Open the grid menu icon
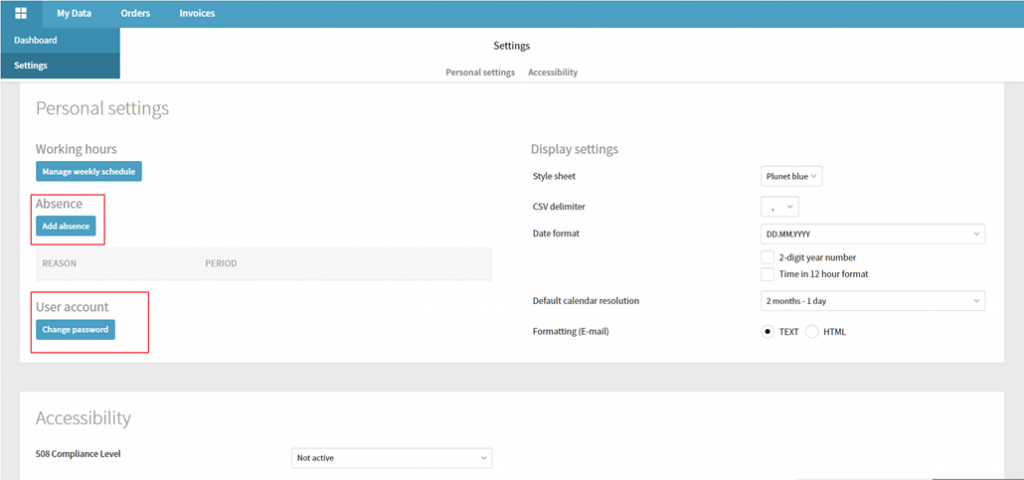1024x480 pixels. pos(21,13)
